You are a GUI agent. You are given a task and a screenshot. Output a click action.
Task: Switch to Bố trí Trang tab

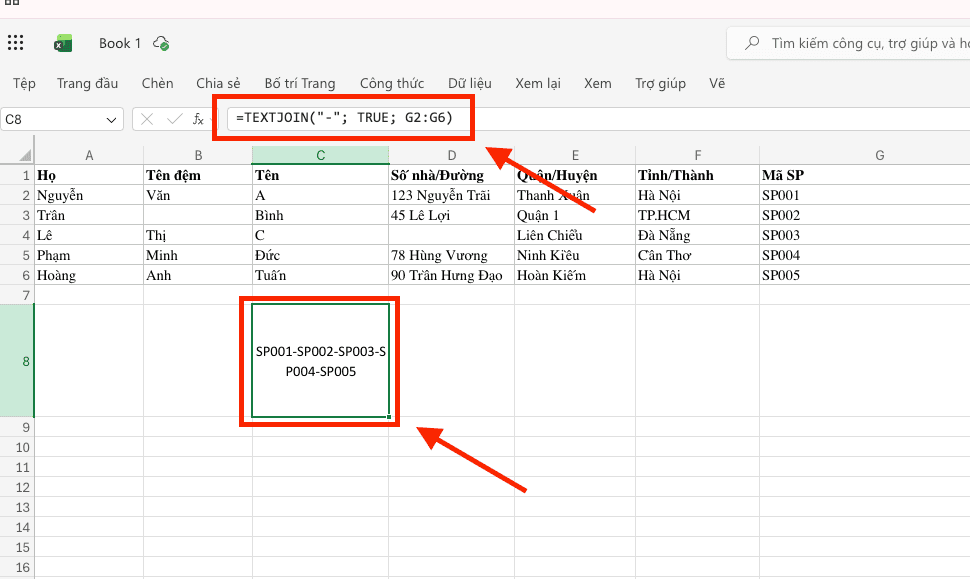point(299,83)
